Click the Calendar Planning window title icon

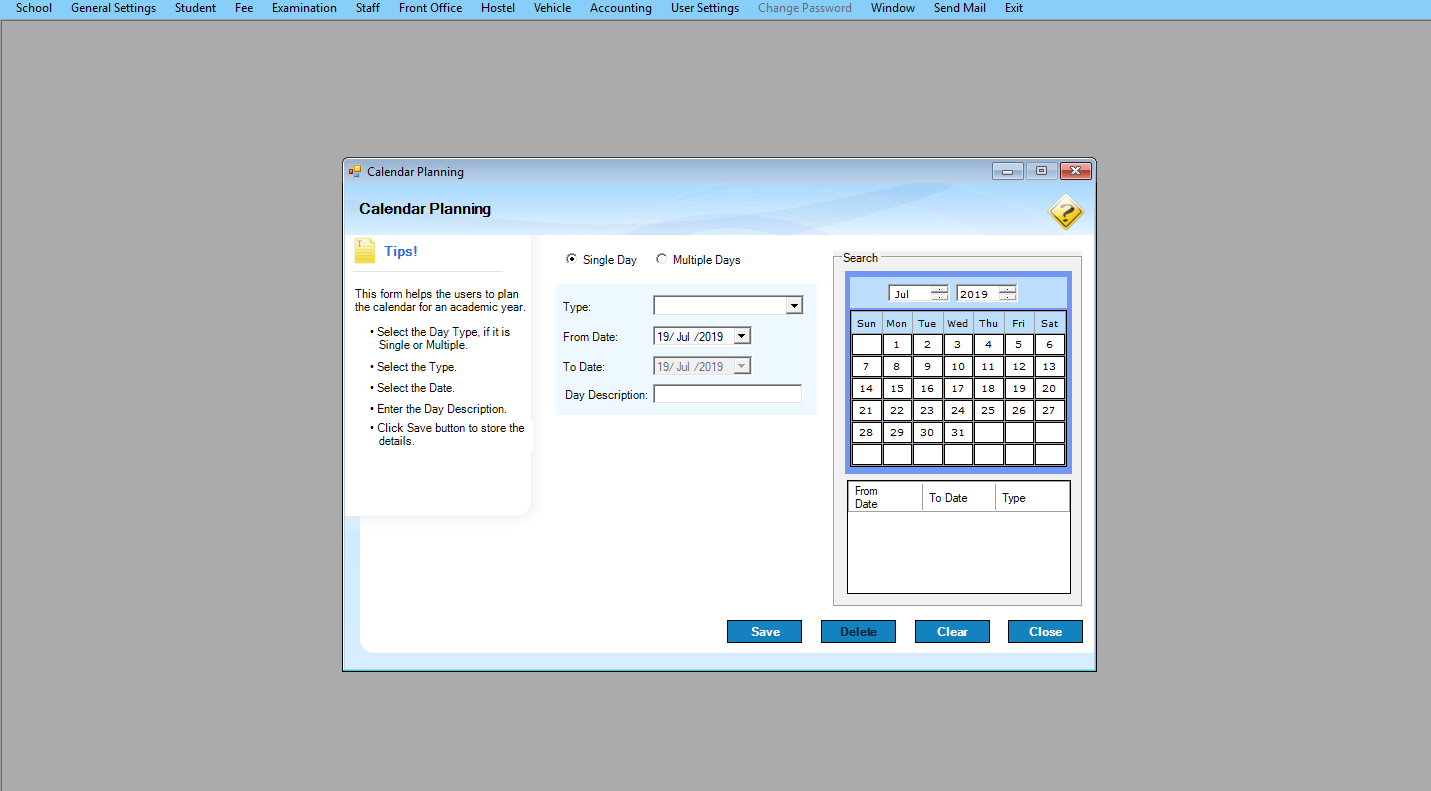[354, 172]
